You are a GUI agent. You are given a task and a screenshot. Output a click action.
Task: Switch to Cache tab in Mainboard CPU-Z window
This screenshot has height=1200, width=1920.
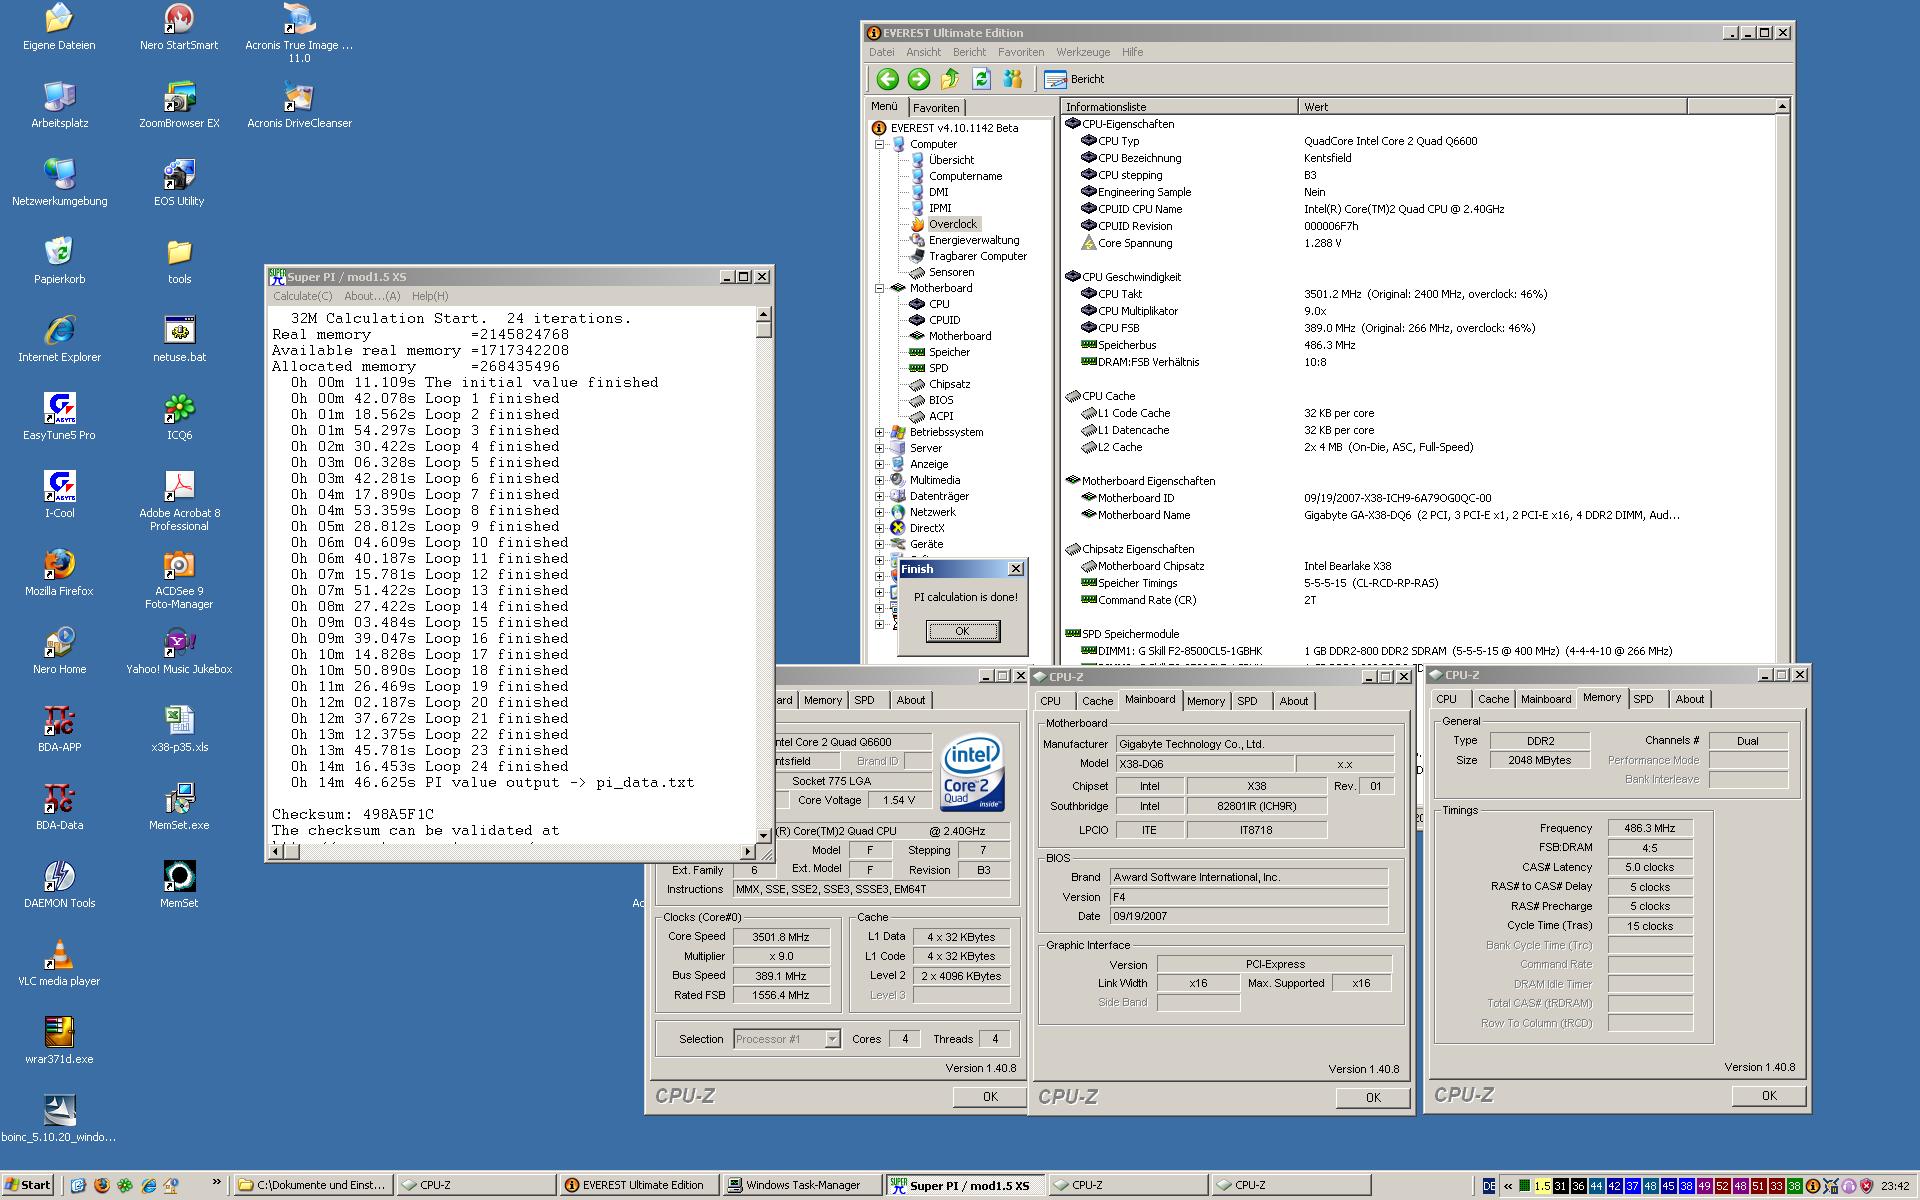point(1097,701)
